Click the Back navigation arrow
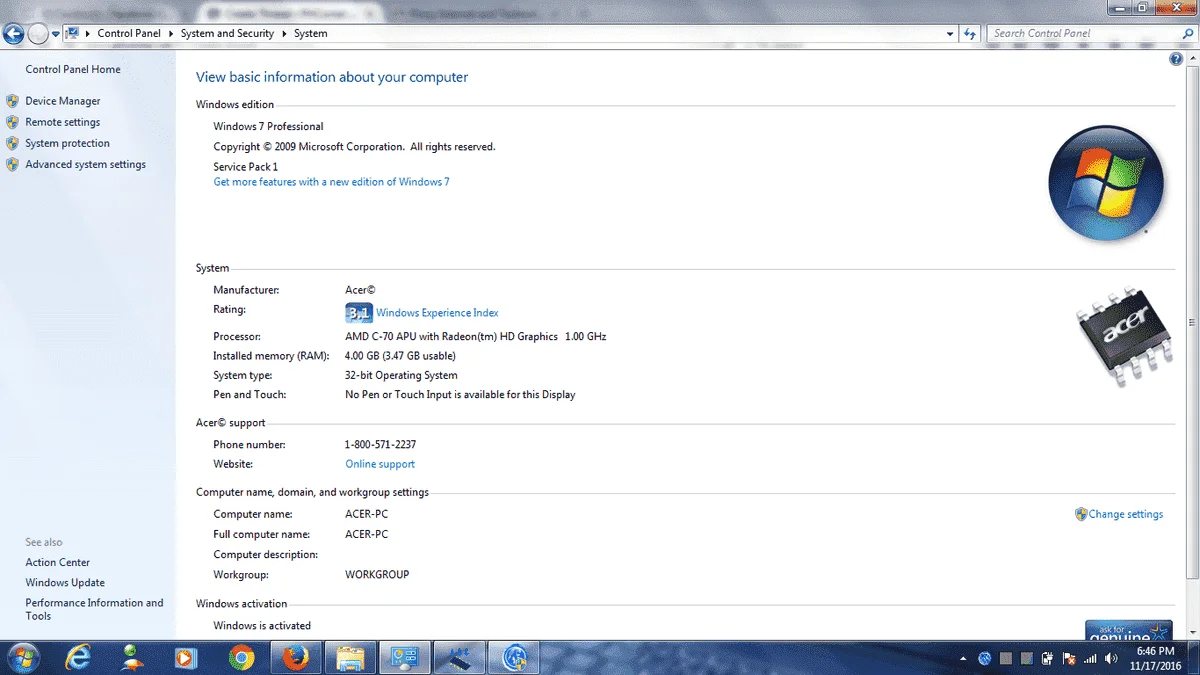Image resolution: width=1200 pixels, height=675 pixels. tap(13, 34)
